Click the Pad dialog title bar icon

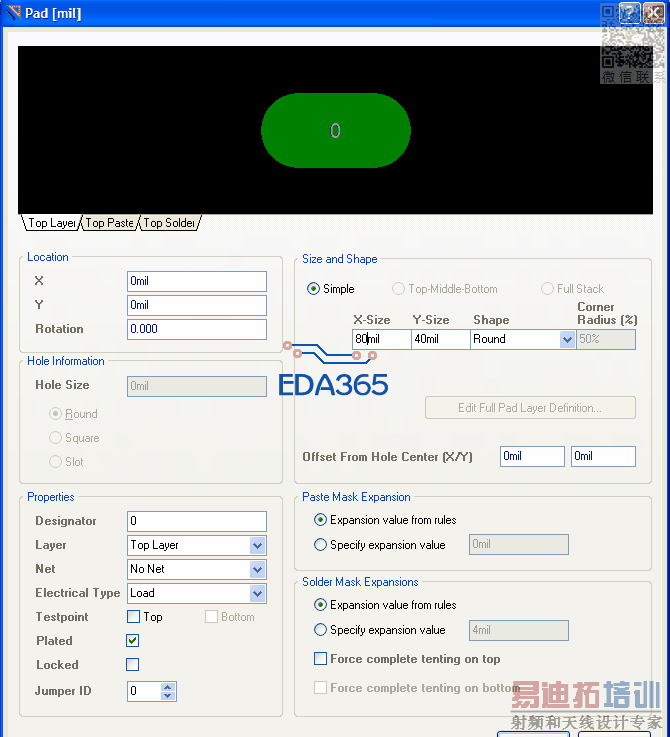pos(13,12)
